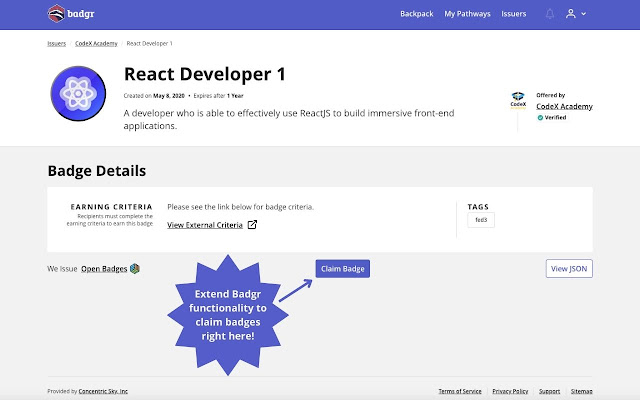640x400 pixels.
Task: Click the React Developer 1 heading
Action: [204, 74]
